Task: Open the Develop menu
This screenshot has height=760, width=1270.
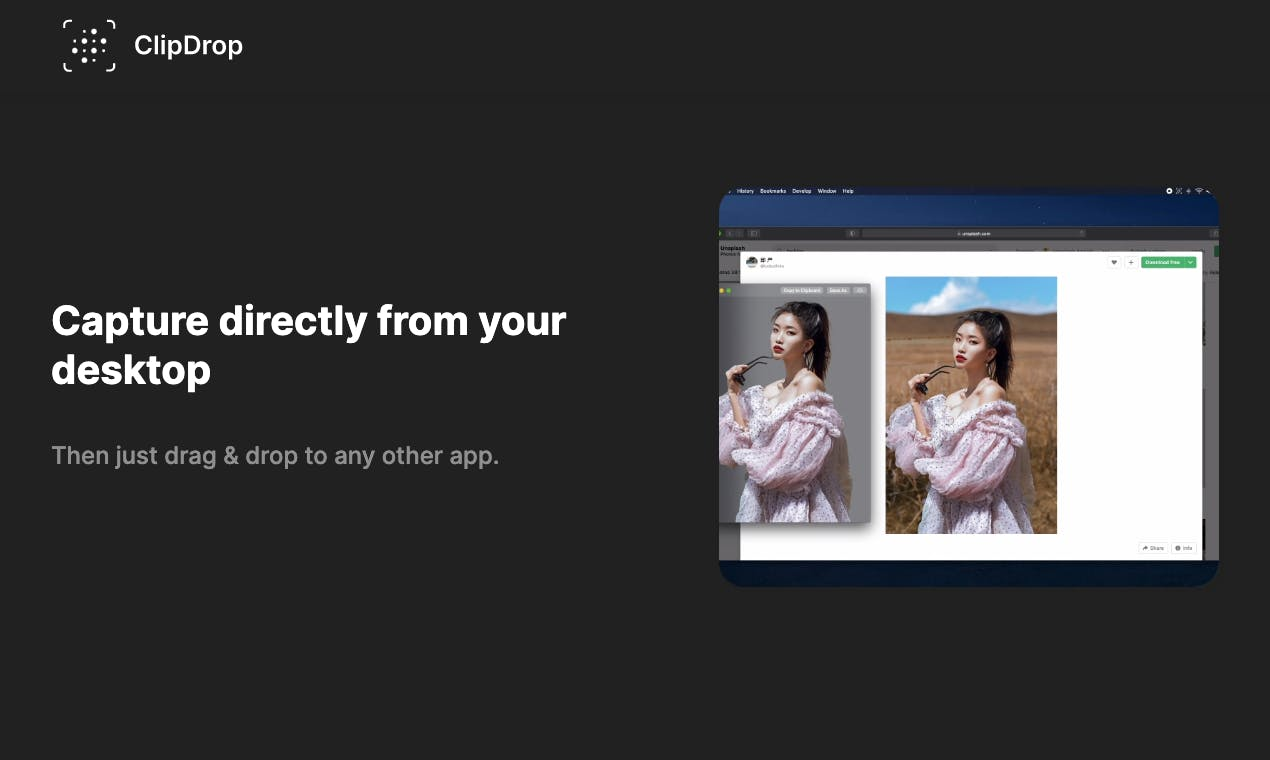Action: 802,191
